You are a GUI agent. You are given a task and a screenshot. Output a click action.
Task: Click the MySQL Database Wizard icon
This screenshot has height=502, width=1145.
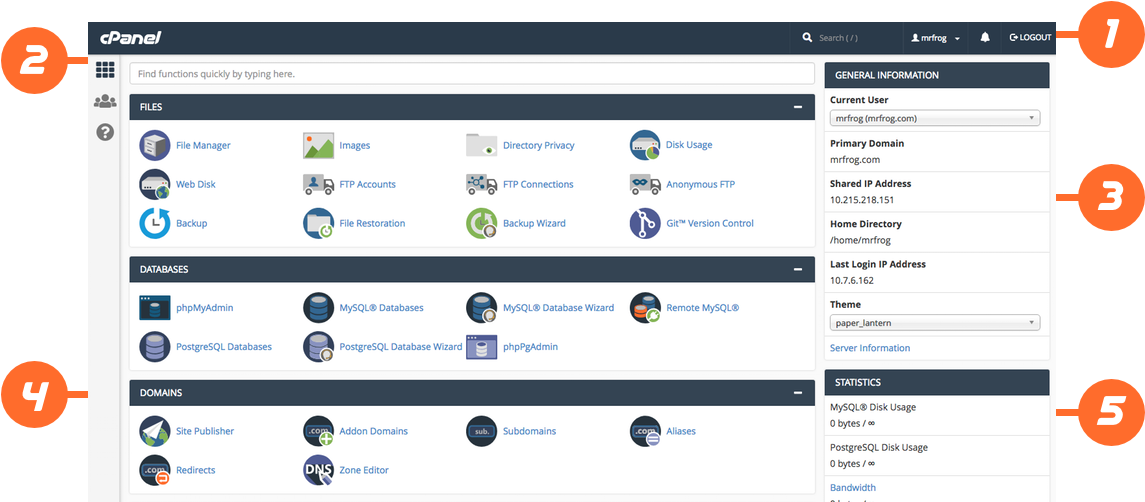click(481, 308)
